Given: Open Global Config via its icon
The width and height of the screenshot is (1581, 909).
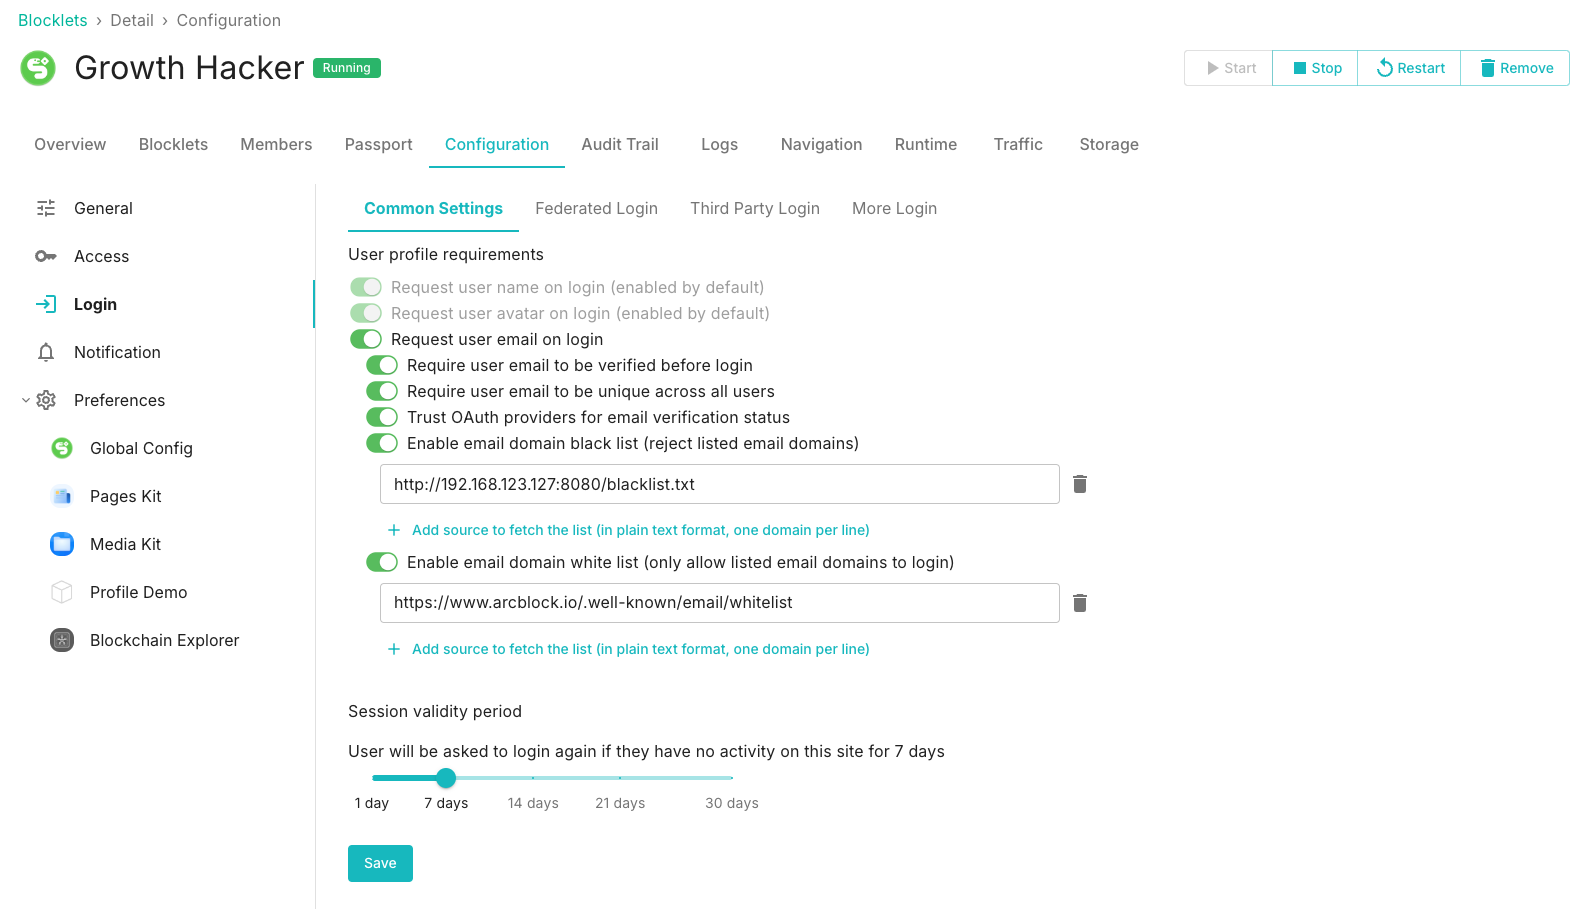Looking at the screenshot, I should 62,448.
